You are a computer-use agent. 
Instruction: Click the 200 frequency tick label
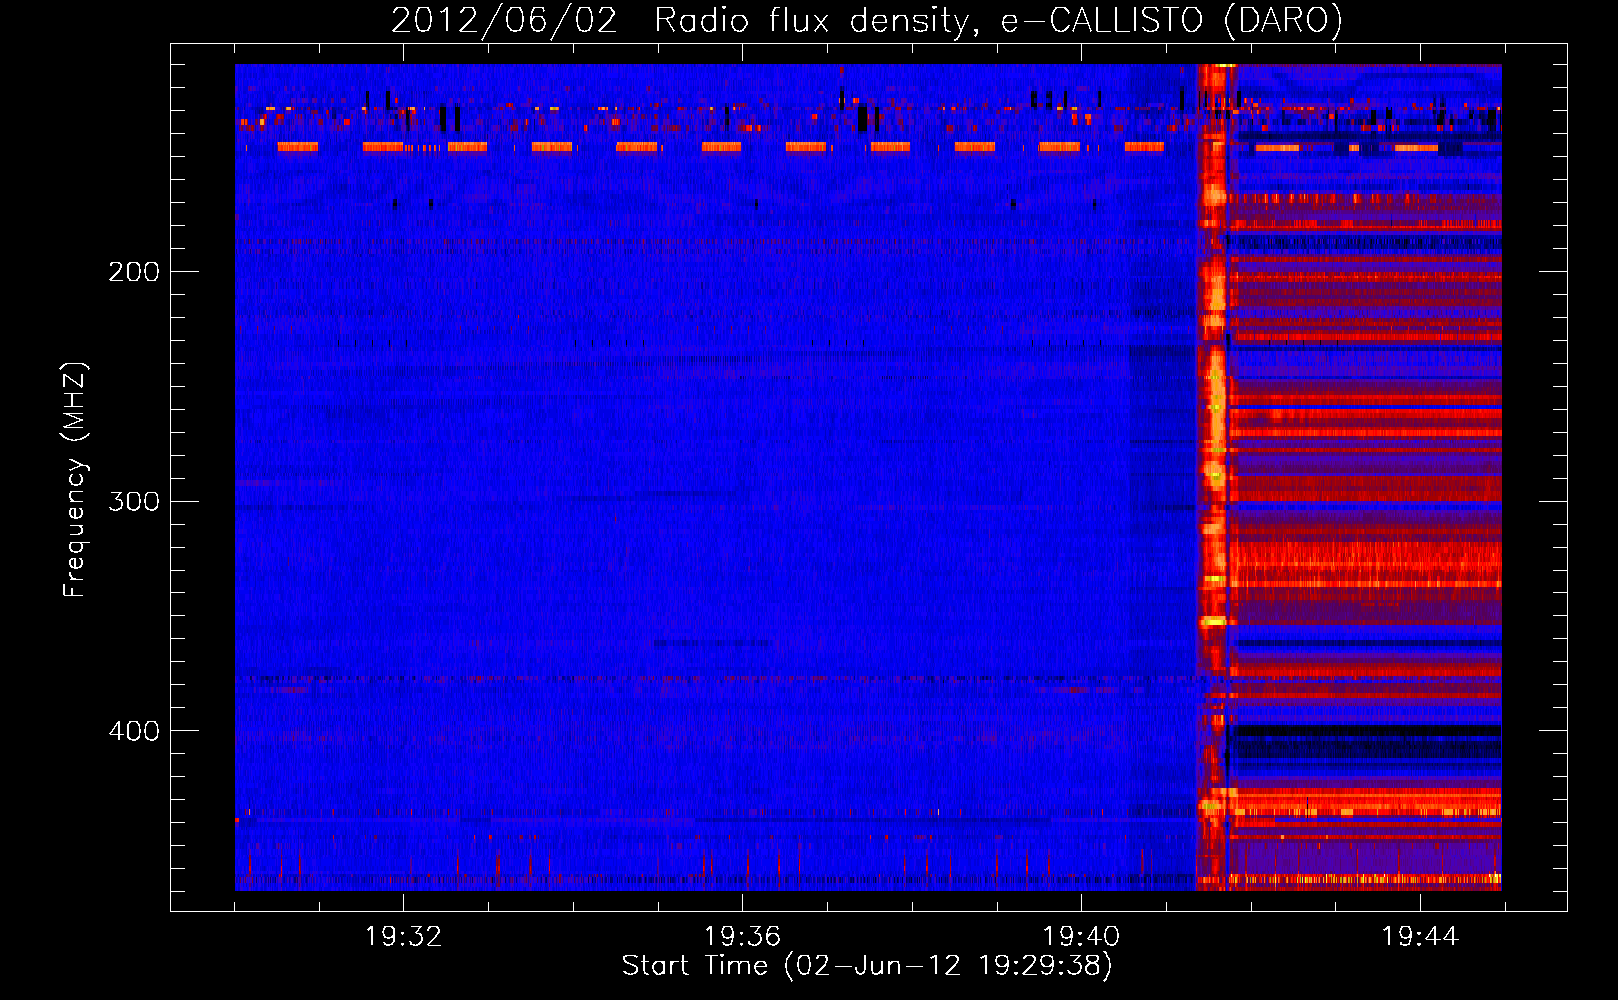tap(134, 271)
